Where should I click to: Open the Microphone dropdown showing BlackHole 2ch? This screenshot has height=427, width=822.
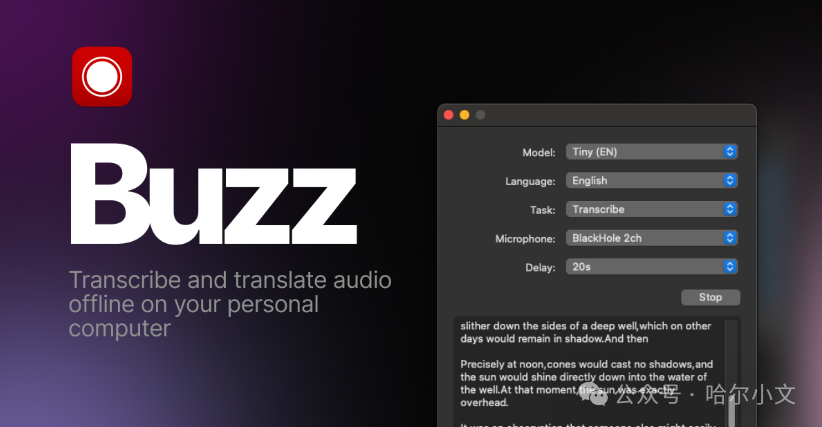[652, 238]
